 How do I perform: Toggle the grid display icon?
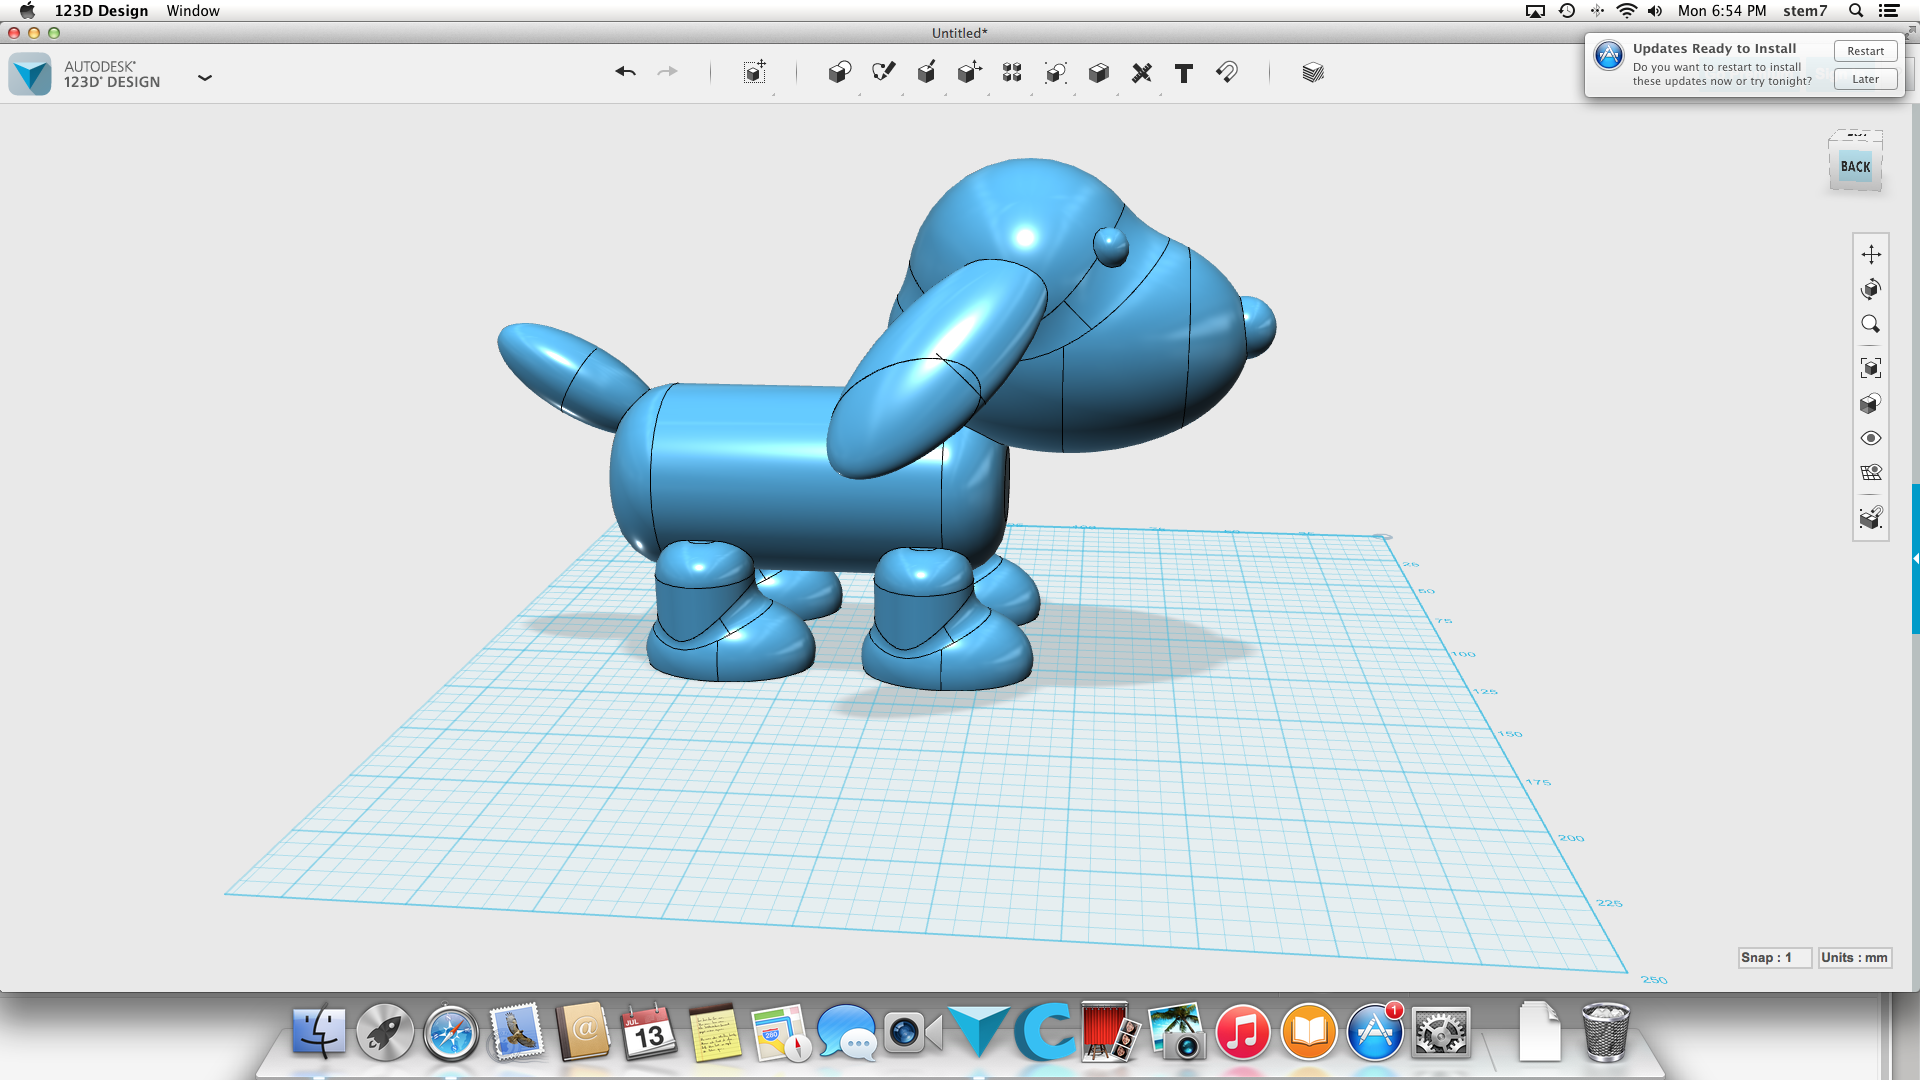1871,473
